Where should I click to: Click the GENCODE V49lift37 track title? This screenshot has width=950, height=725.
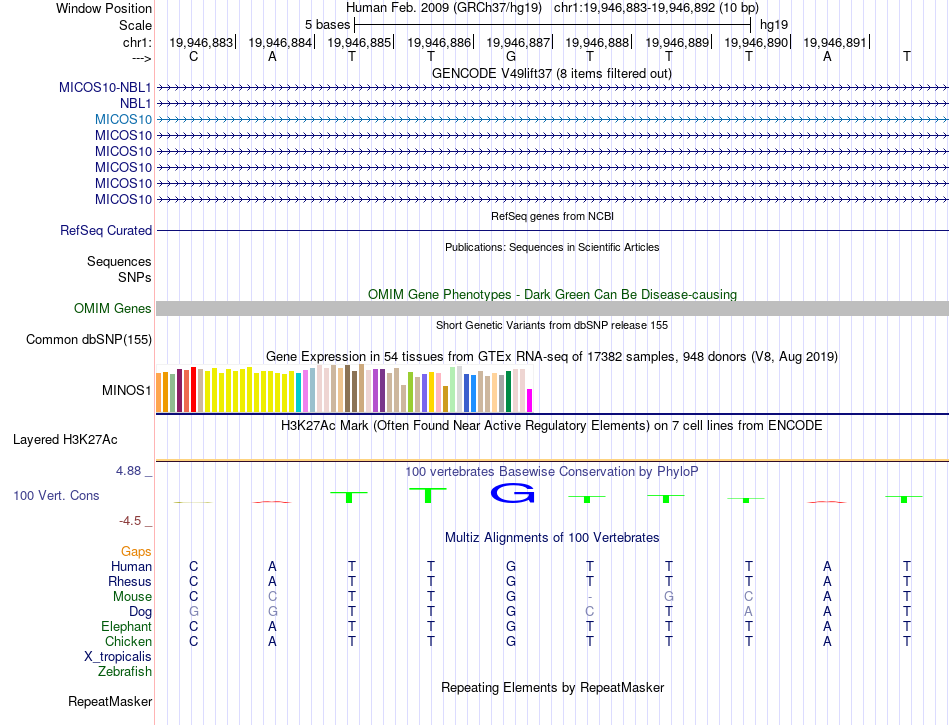552,73
